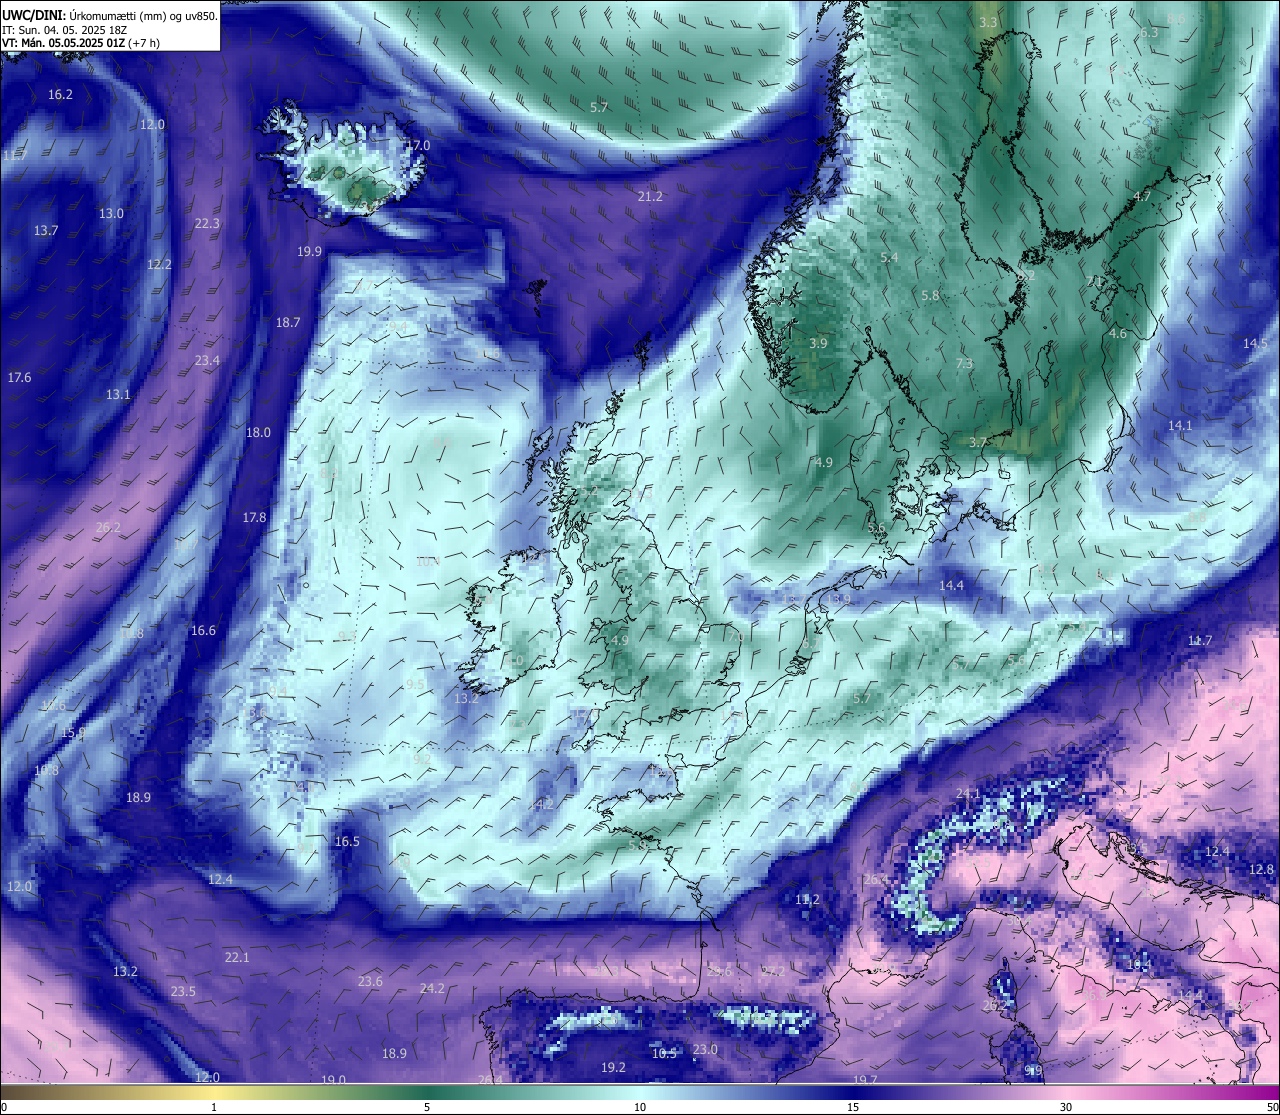Click the 24.1 value label
Image resolution: width=1280 pixels, height=1115 pixels.
(x=968, y=794)
